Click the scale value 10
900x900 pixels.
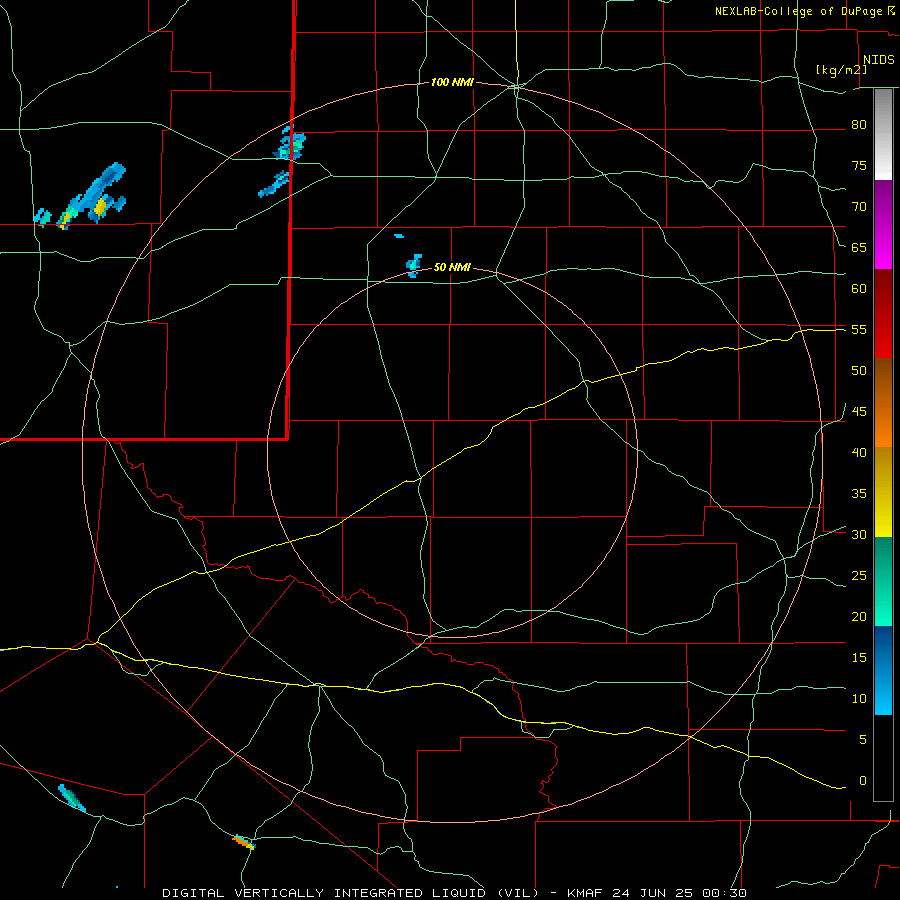859,699
